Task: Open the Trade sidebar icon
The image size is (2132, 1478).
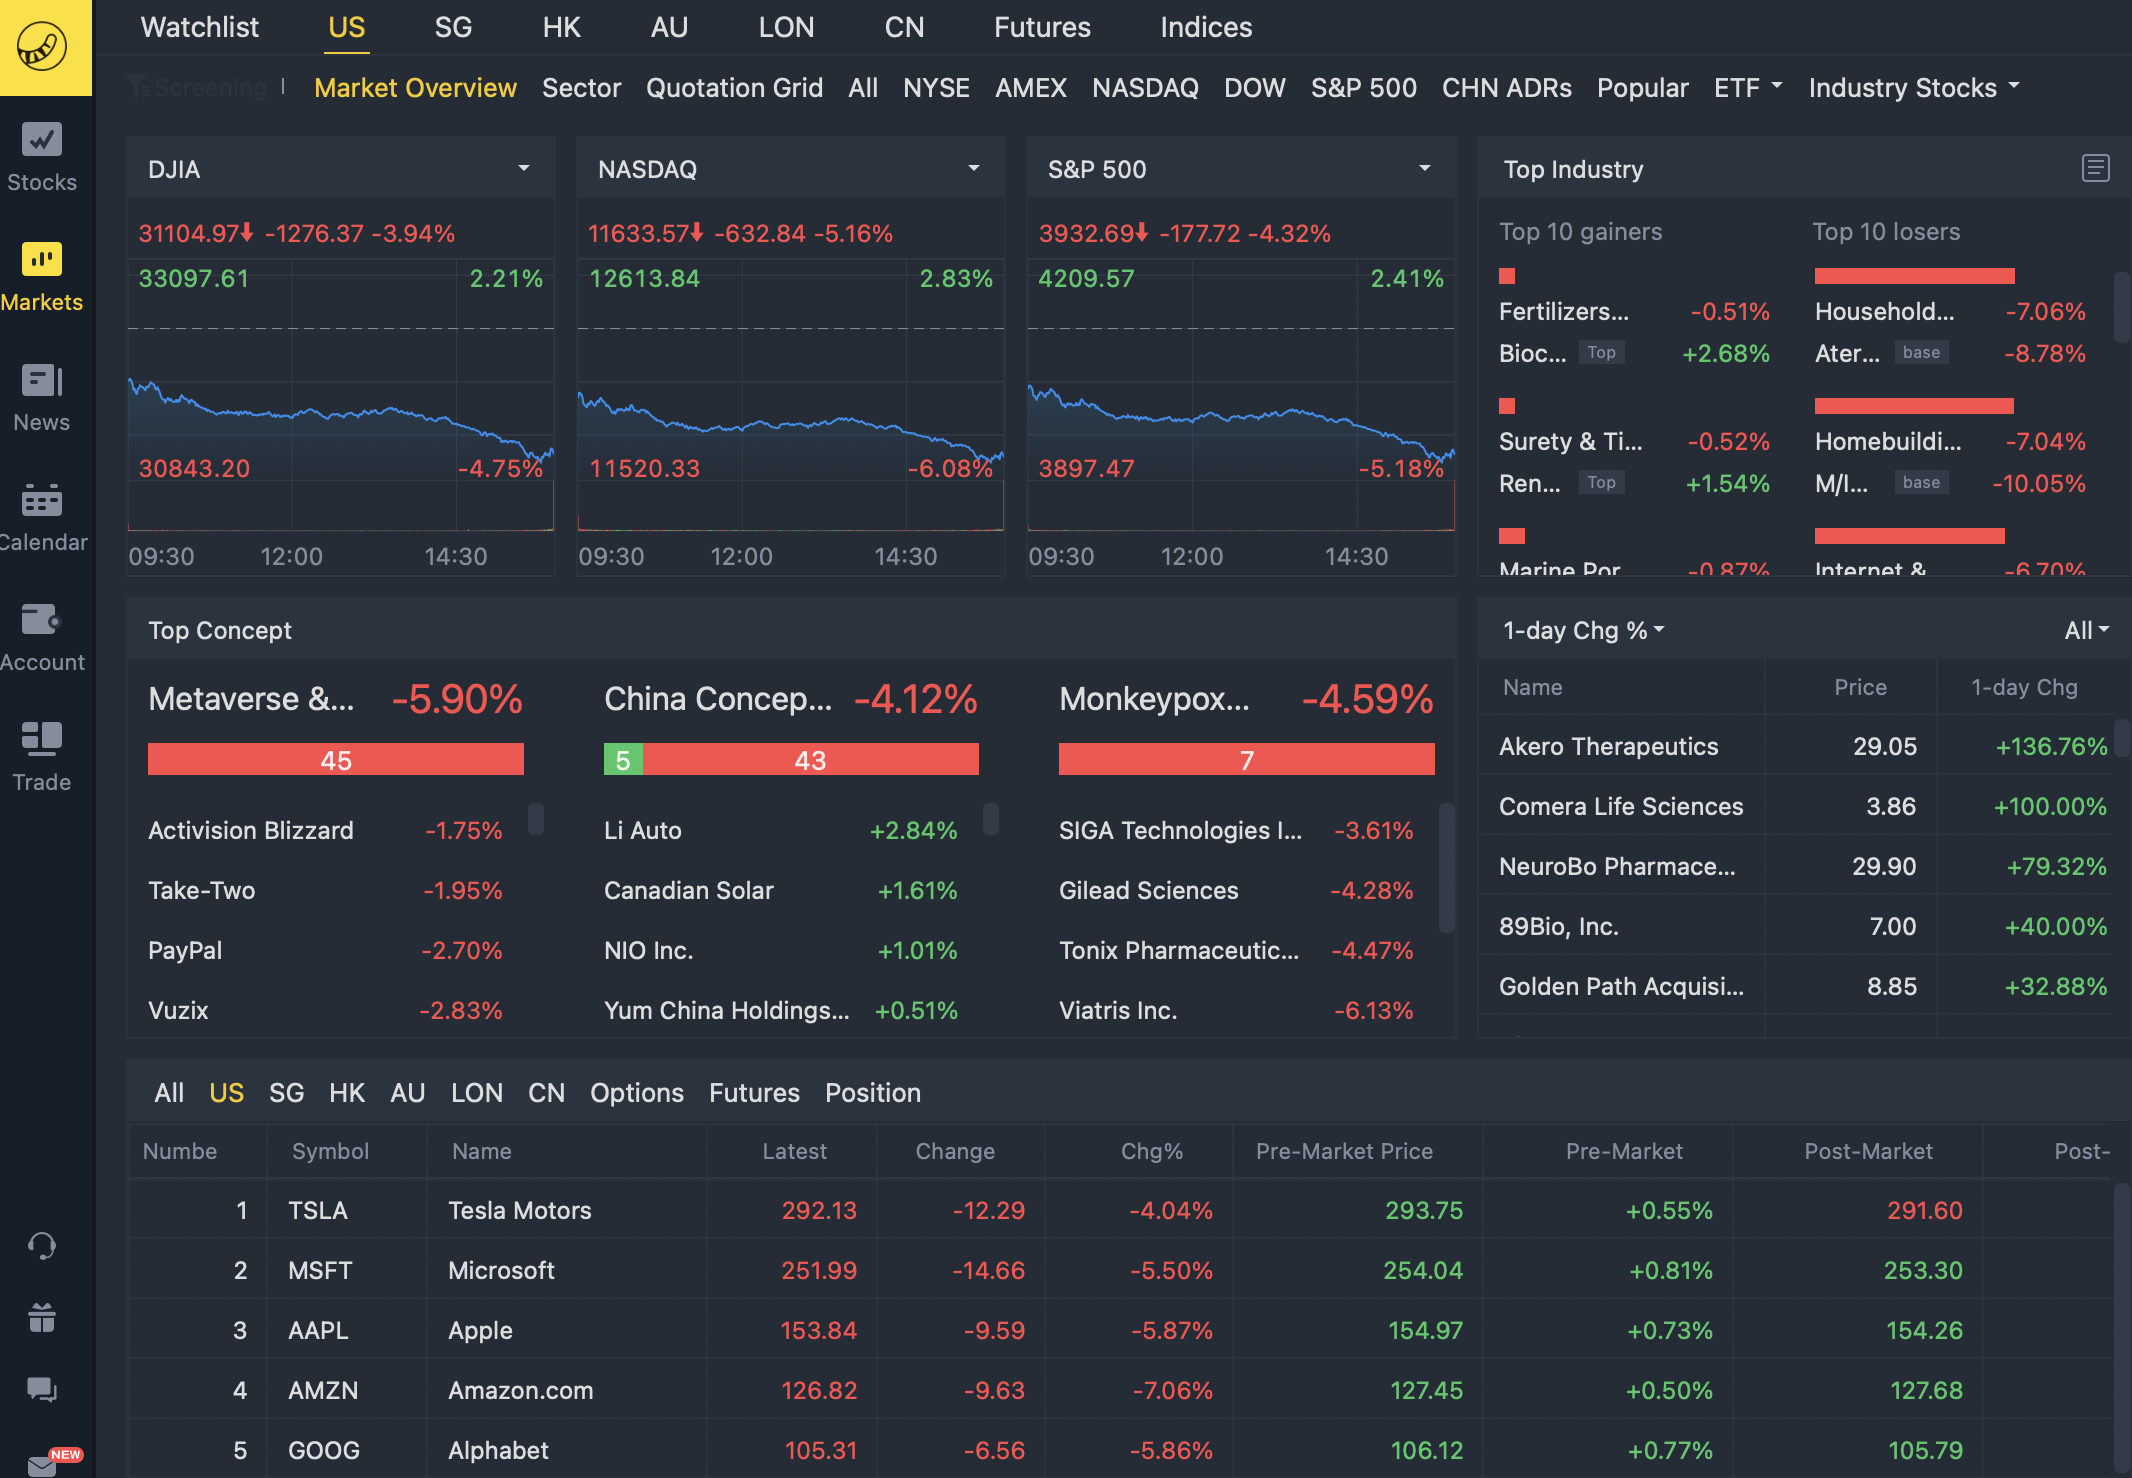Action: [x=42, y=740]
